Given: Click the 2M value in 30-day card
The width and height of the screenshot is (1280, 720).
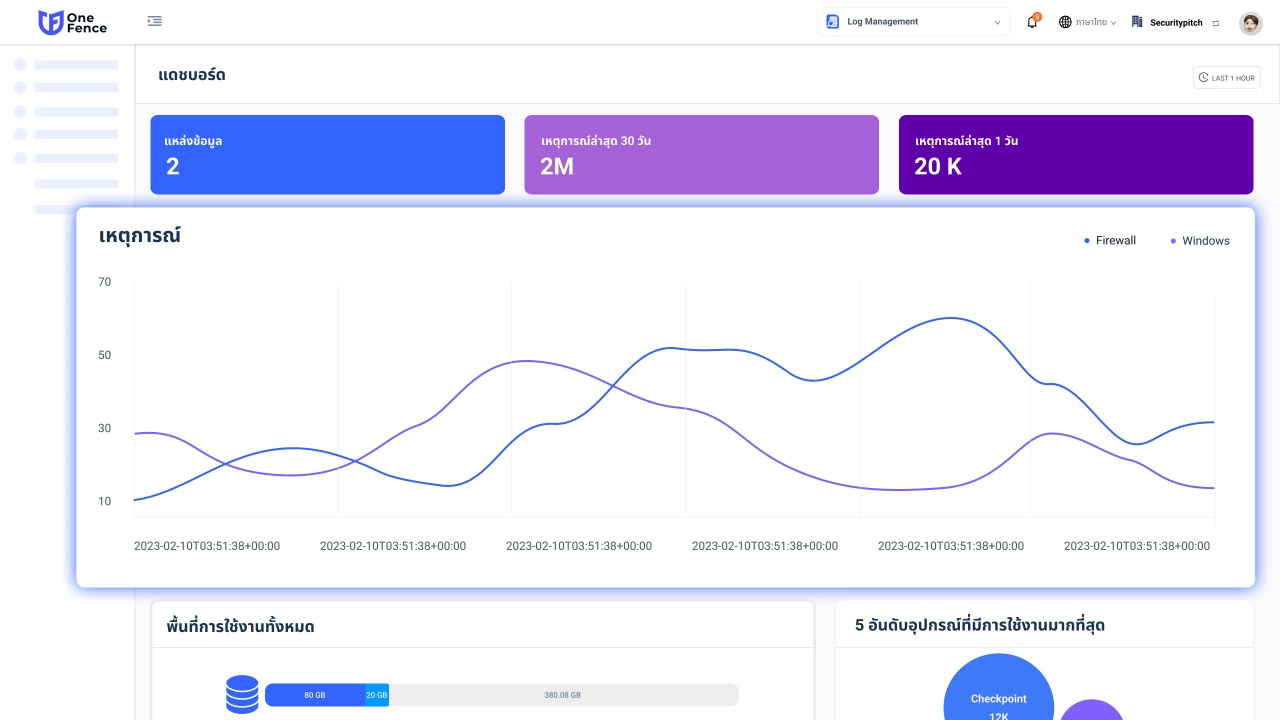Looking at the screenshot, I should click(x=557, y=166).
